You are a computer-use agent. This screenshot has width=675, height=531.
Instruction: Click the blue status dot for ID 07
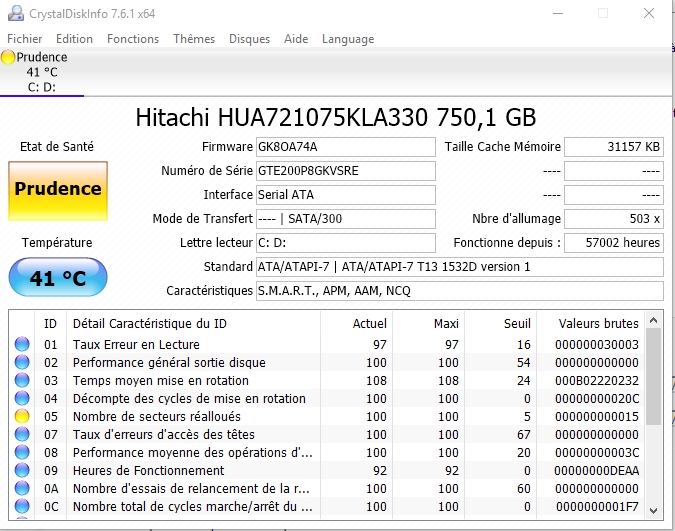[x=22, y=435]
